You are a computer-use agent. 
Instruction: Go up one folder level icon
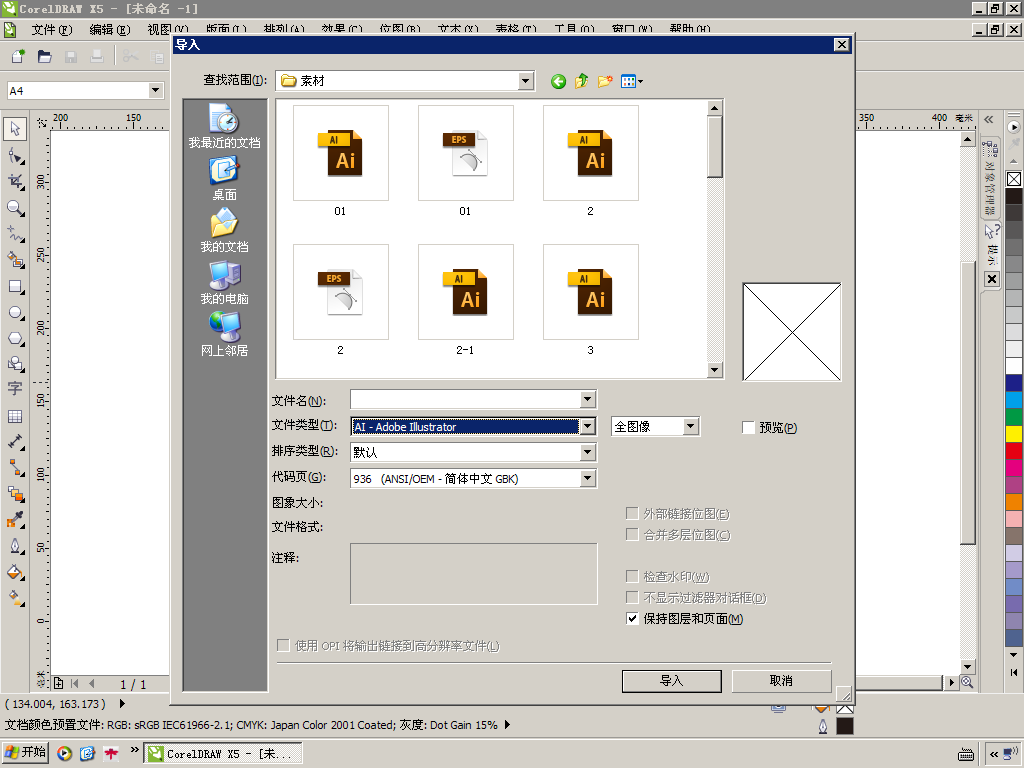(x=581, y=81)
